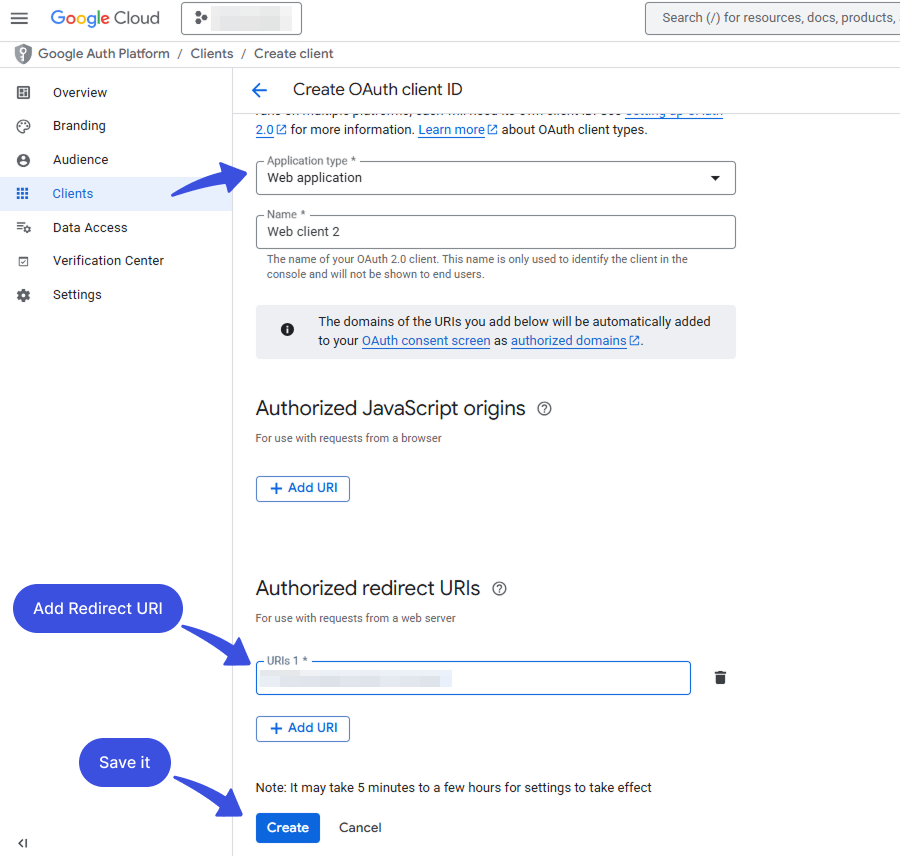
Task: Open the OAuth consent screen link
Action: pyautogui.click(x=425, y=340)
